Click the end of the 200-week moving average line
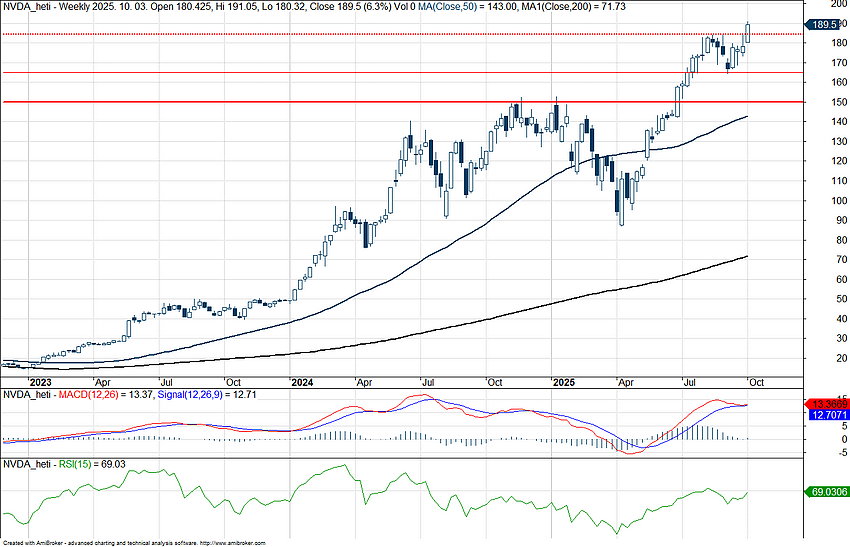 747,257
